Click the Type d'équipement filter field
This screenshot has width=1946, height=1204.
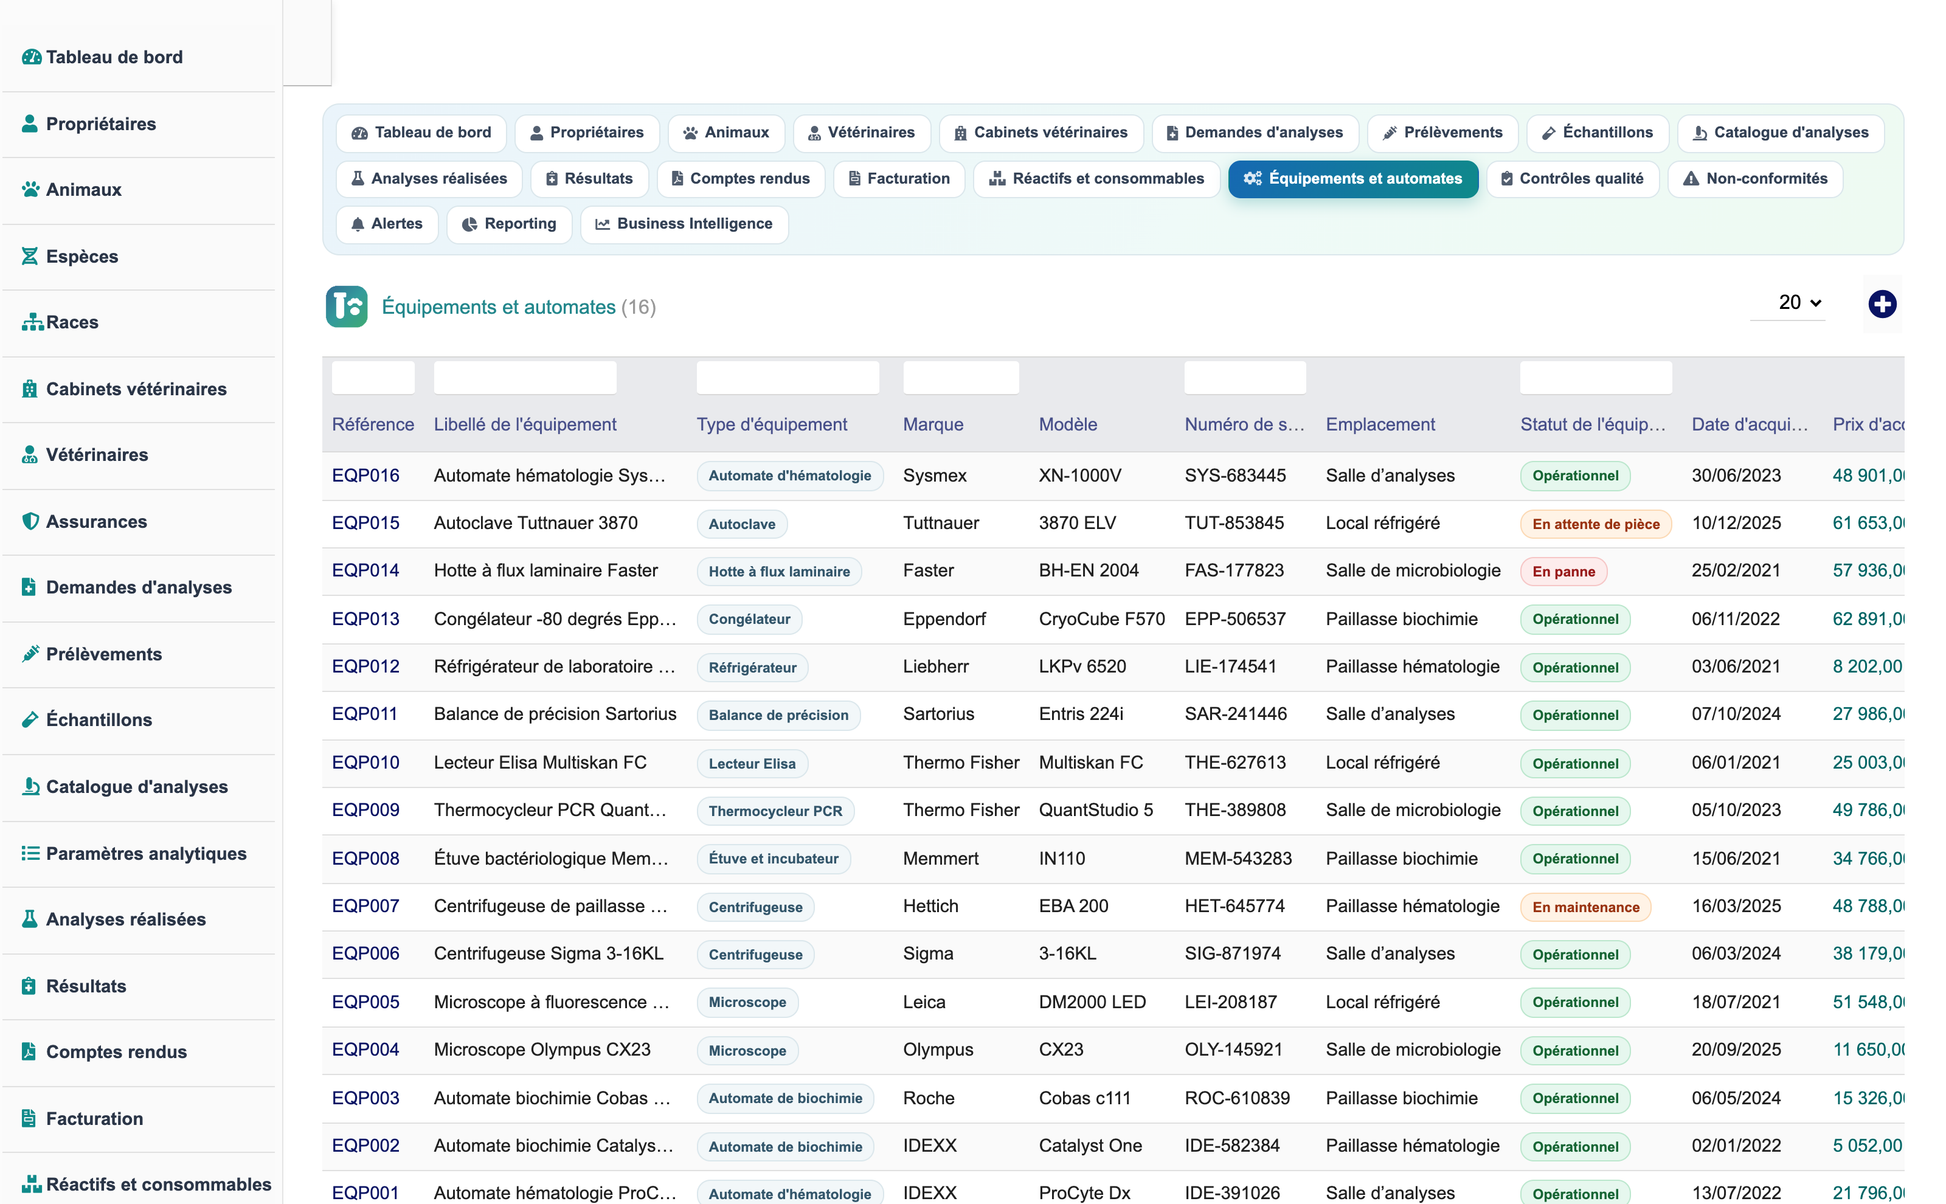coord(788,377)
